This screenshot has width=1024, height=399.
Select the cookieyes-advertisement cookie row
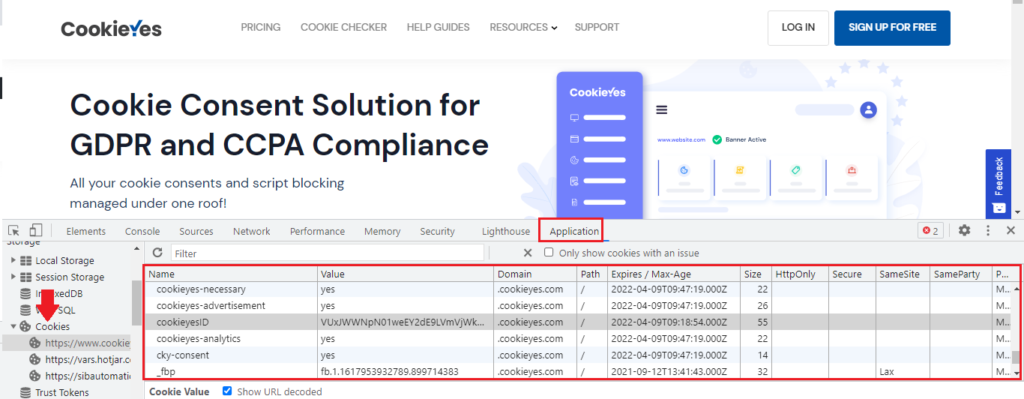[578, 306]
